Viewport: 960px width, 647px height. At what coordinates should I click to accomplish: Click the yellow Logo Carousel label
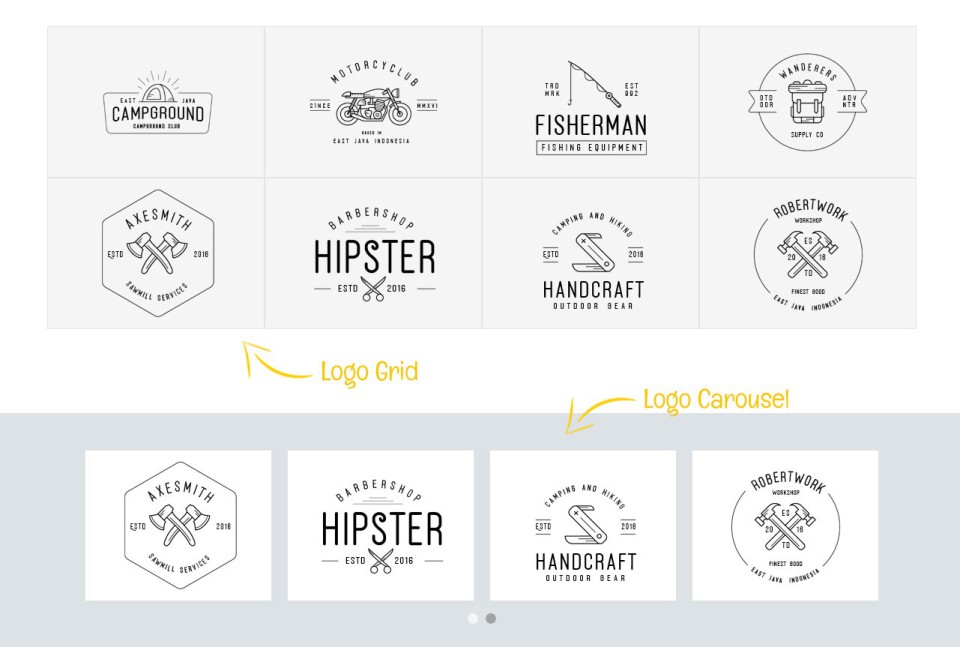716,400
